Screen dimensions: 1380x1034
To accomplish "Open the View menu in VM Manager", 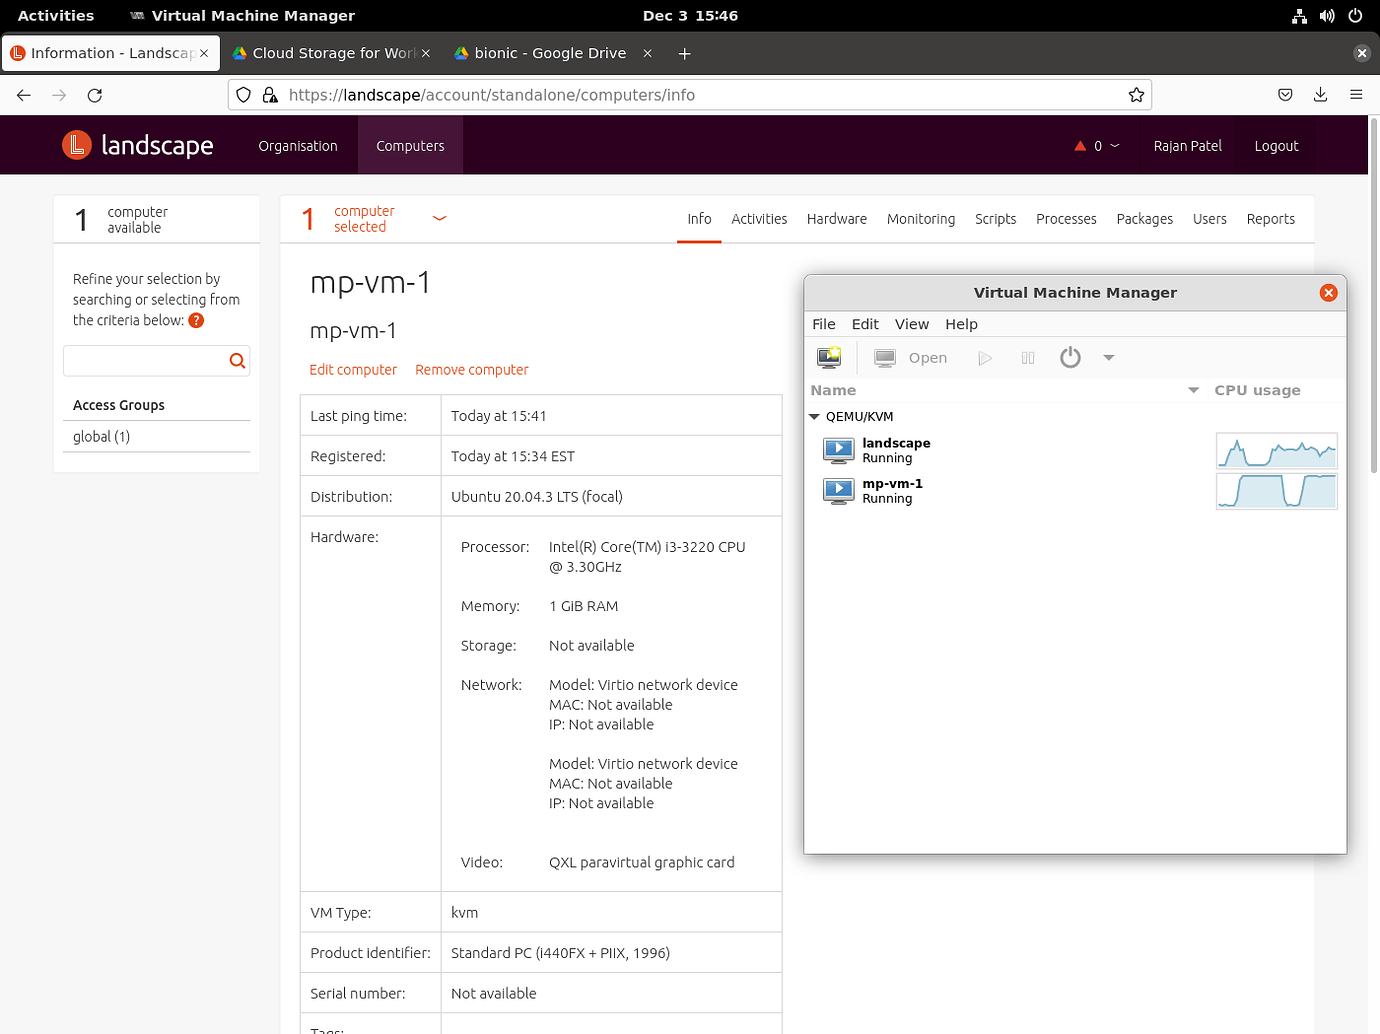I will point(911,324).
